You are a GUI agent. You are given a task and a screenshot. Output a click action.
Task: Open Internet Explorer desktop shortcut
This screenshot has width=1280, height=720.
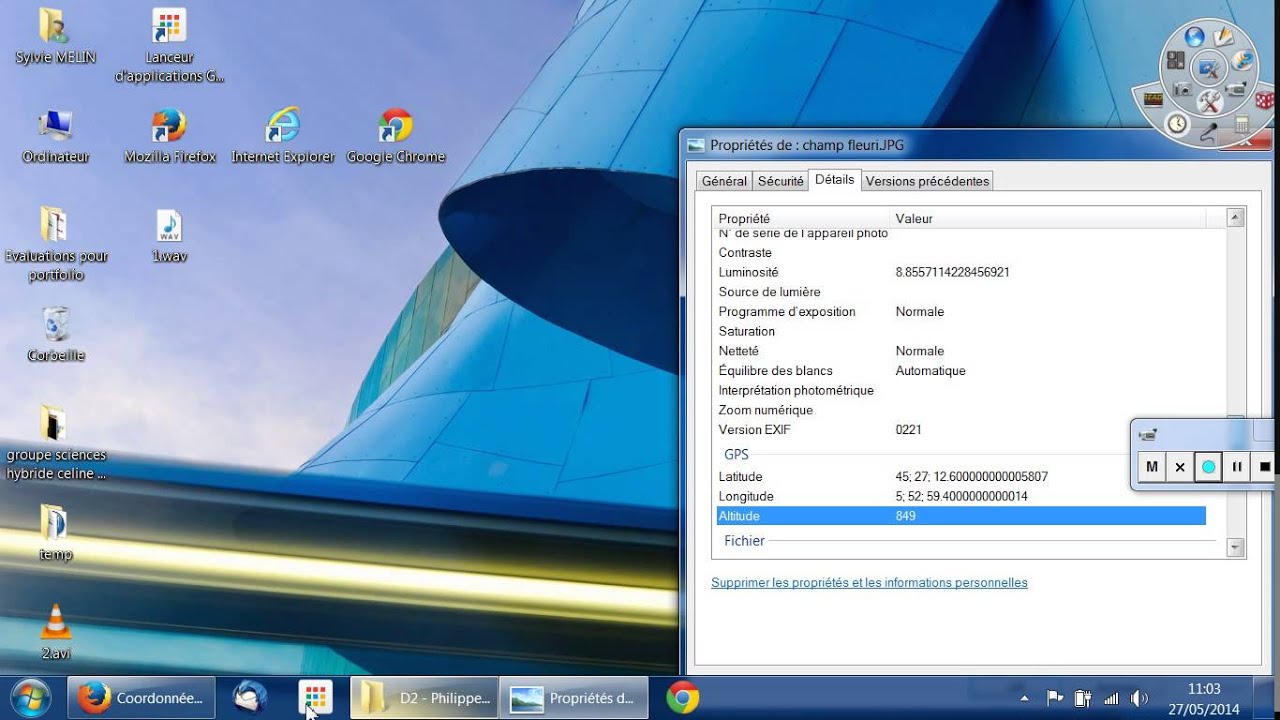[x=283, y=137]
